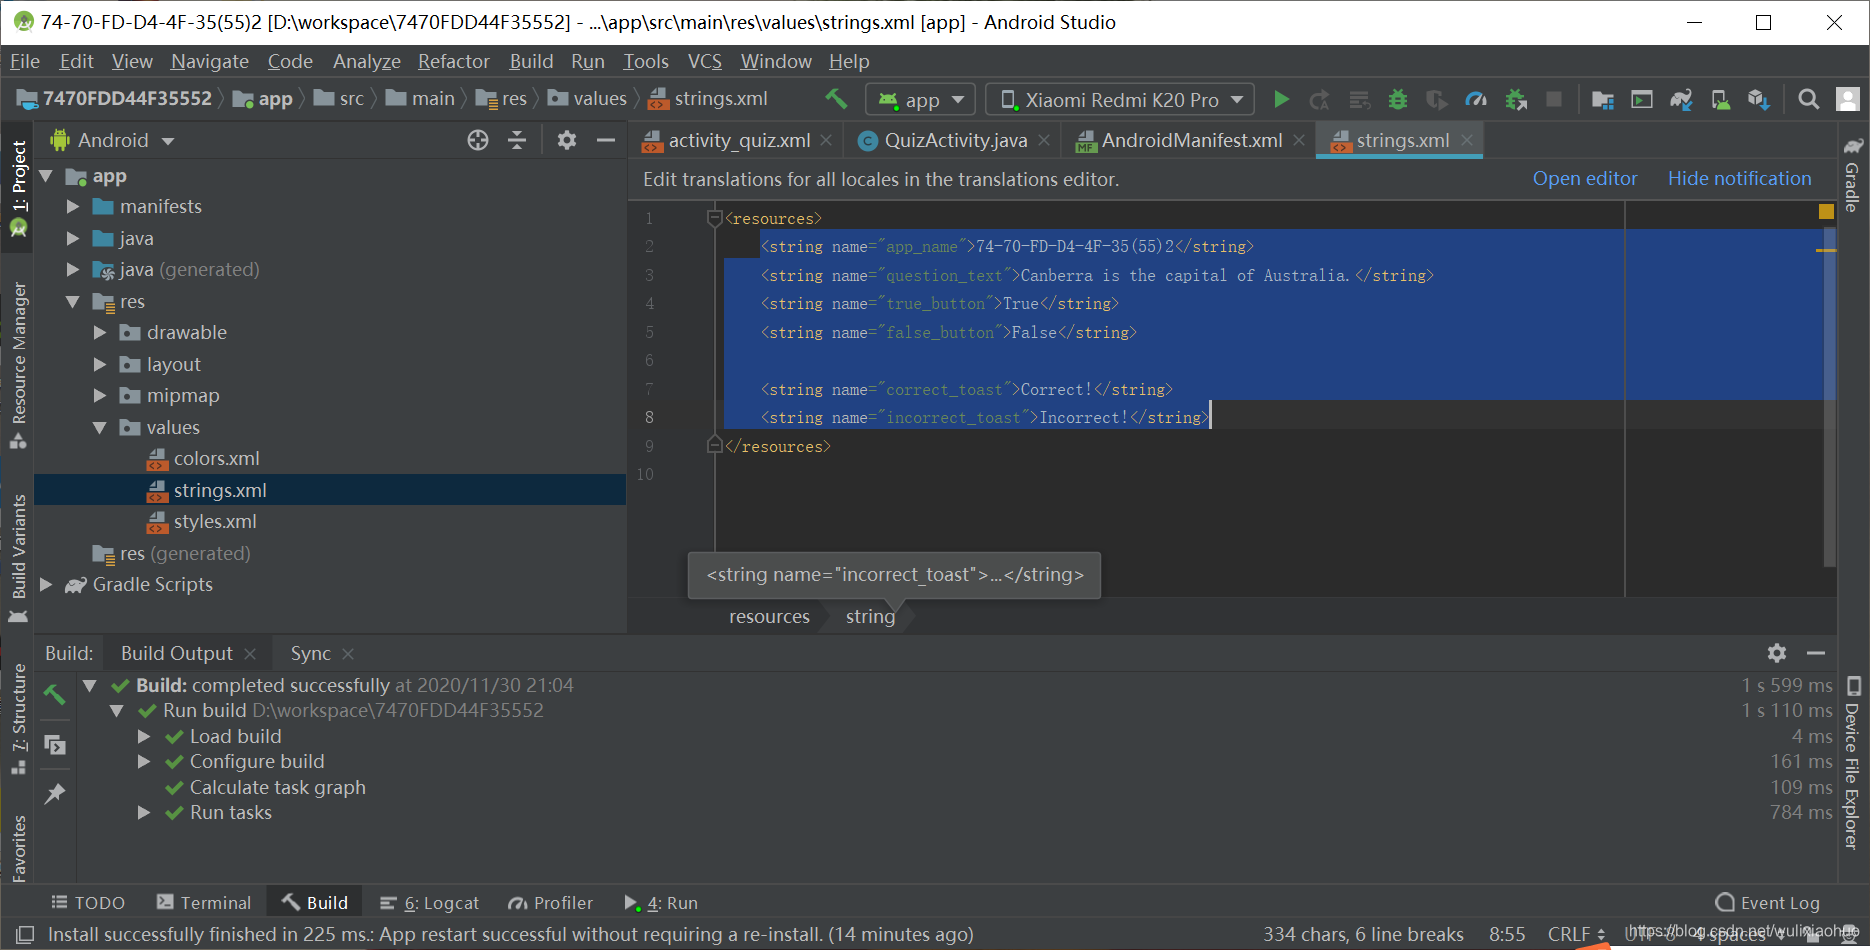
Task: Expand the Load build task
Action: point(144,736)
